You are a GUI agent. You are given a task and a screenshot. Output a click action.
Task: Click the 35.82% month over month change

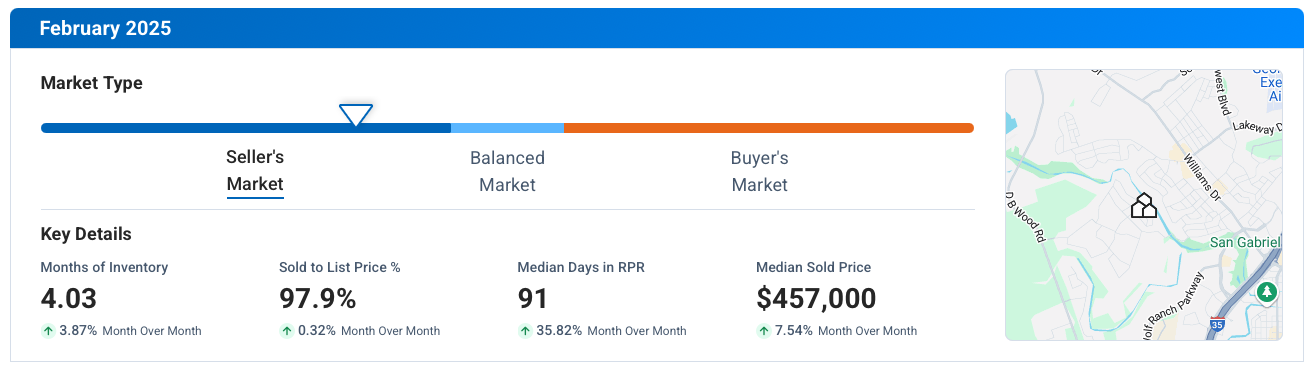[559, 331]
